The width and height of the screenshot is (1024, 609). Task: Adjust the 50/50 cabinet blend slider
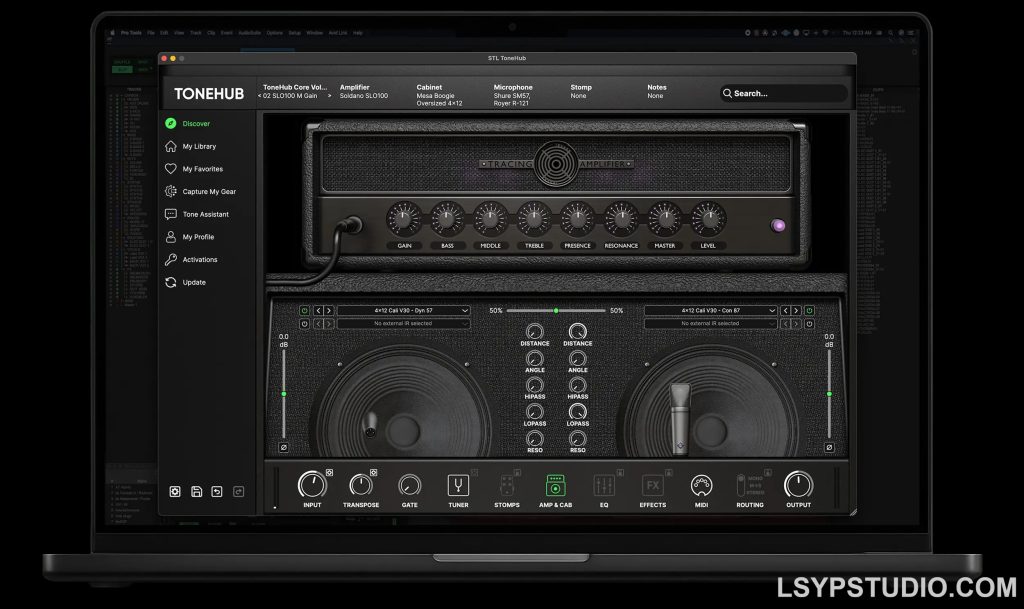pos(556,310)
